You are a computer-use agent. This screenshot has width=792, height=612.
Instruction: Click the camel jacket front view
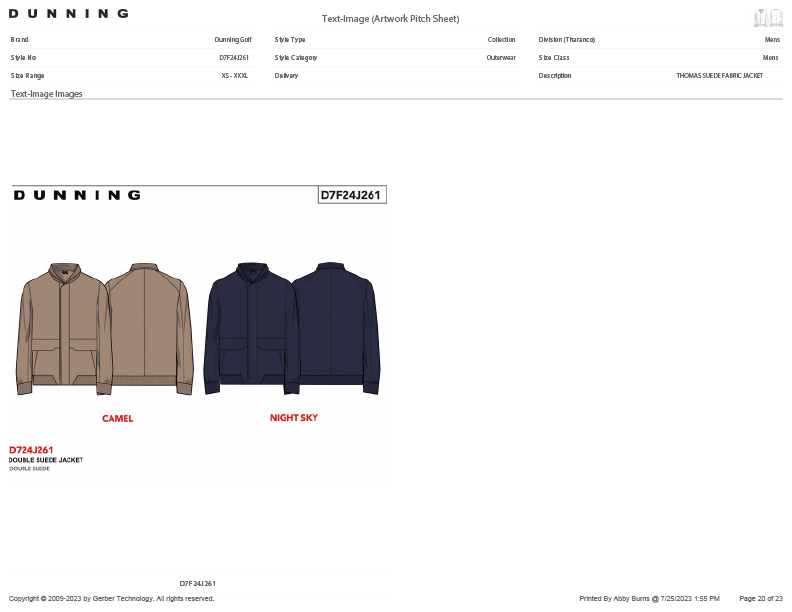64,329
